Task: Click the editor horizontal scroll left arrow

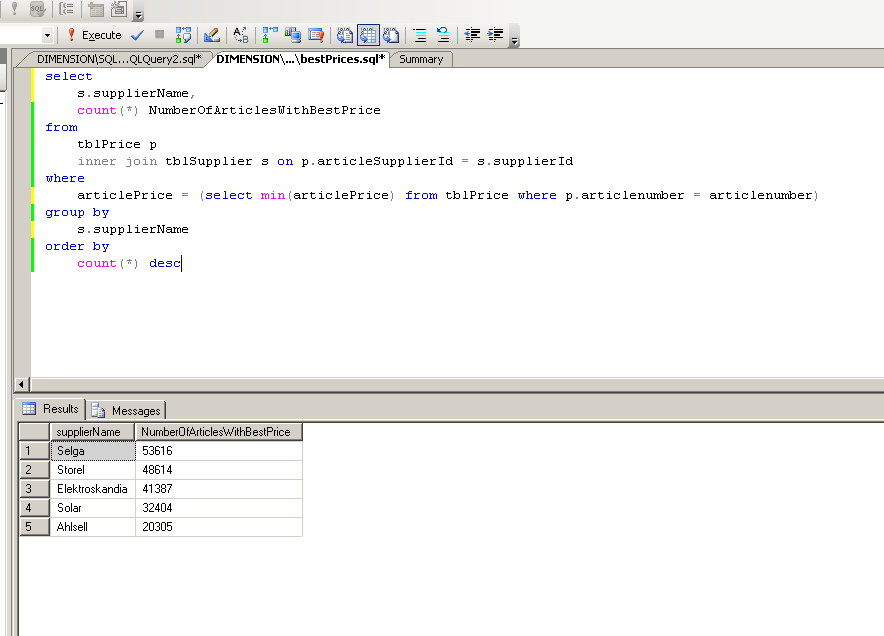Action: 21,385
